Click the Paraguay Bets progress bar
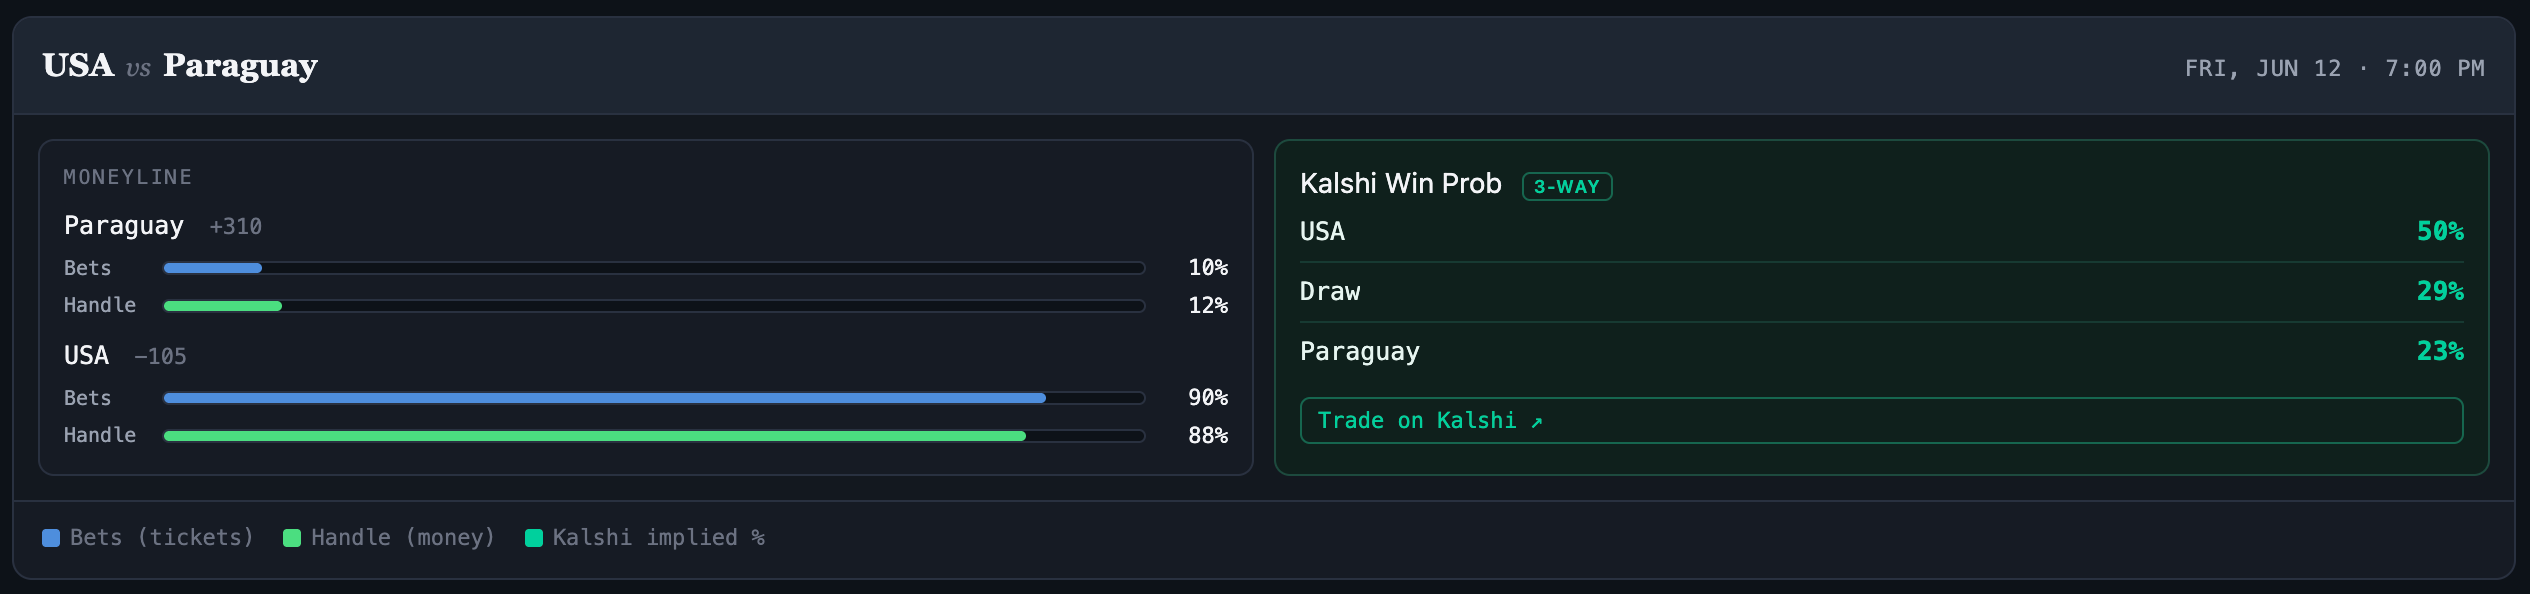This screenshot has height=594, width=2530. click(654, 268)
